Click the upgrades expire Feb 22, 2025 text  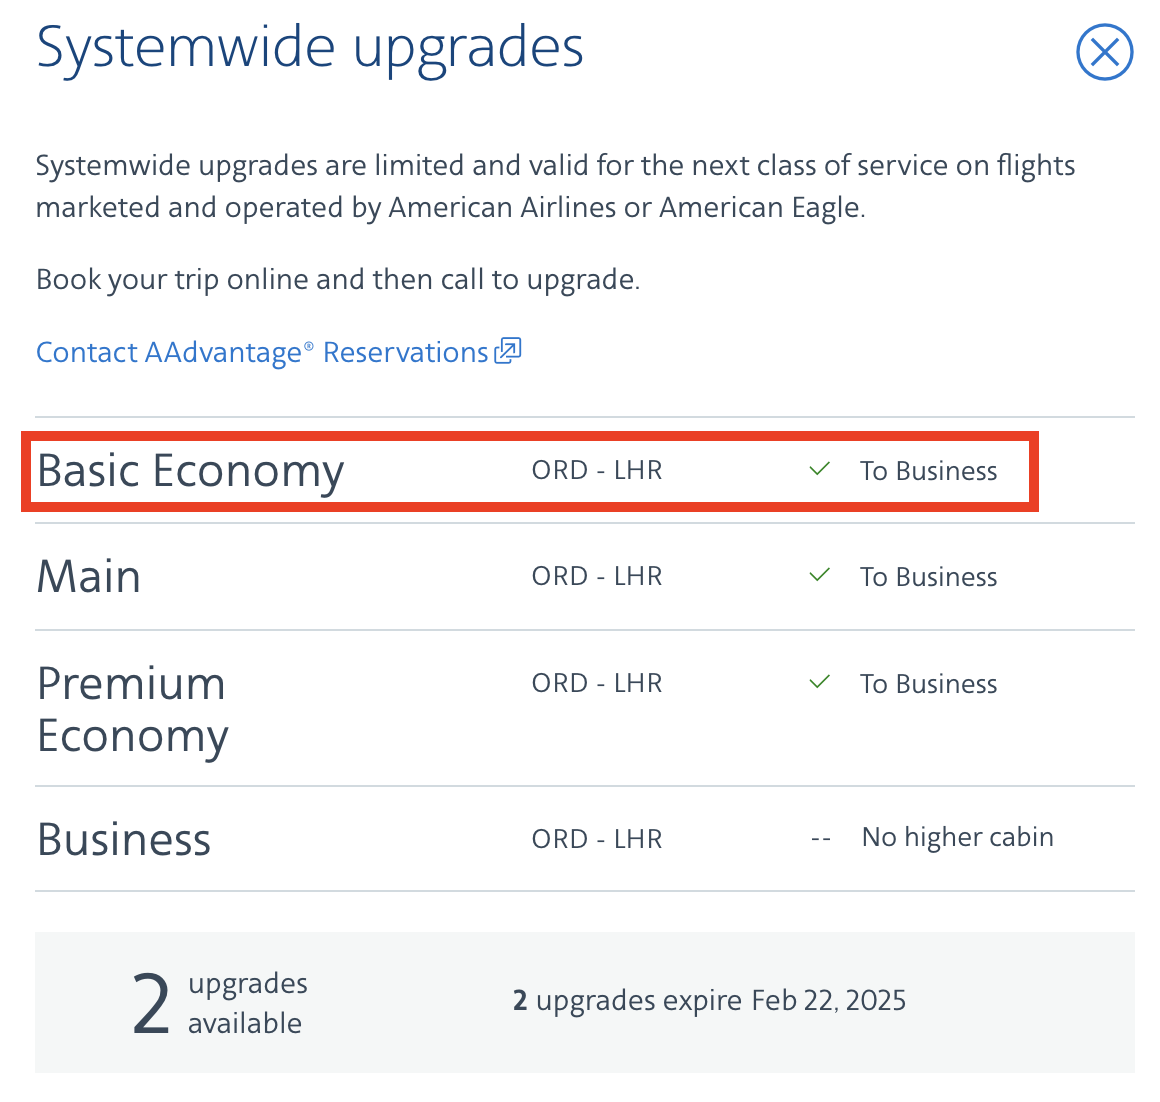709,1001
